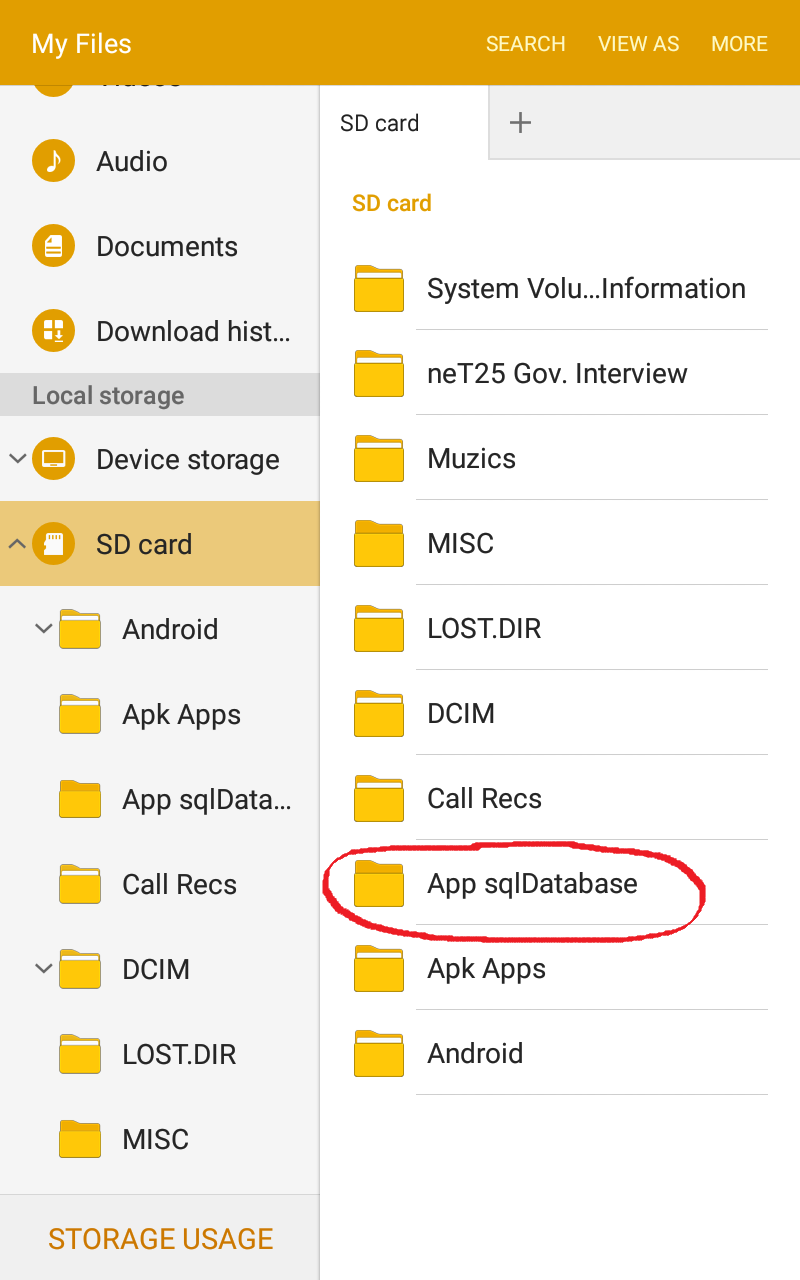Tap STORAGE USAGE at the bottom

coord(160,1238)
